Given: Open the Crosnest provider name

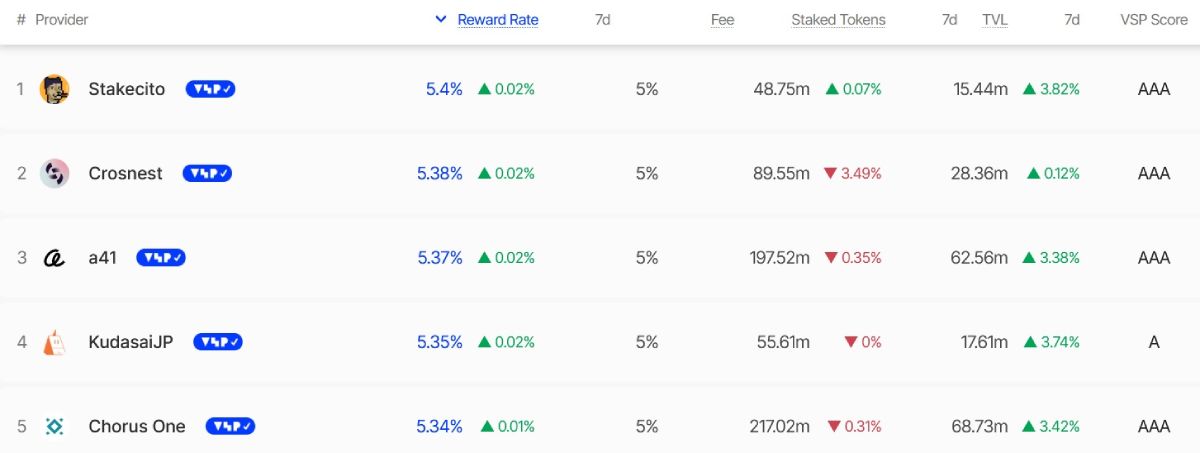Looking at the screenshot, I should pos(125,173).
